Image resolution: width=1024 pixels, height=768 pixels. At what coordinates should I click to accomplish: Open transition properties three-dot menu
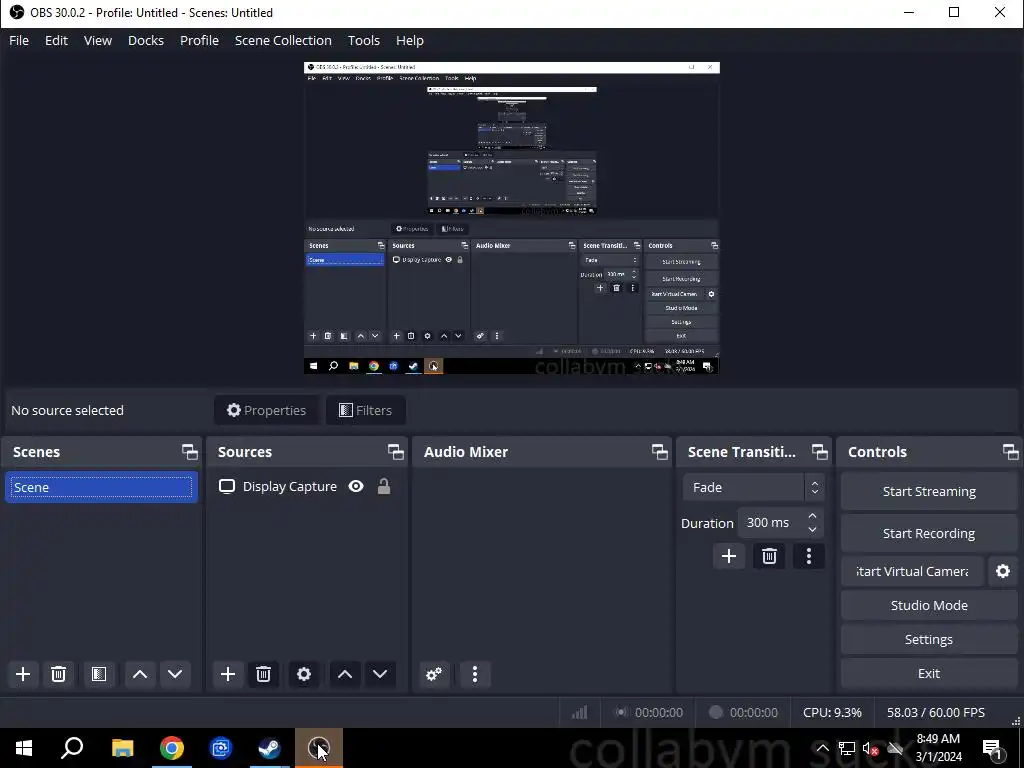(809, 556)
